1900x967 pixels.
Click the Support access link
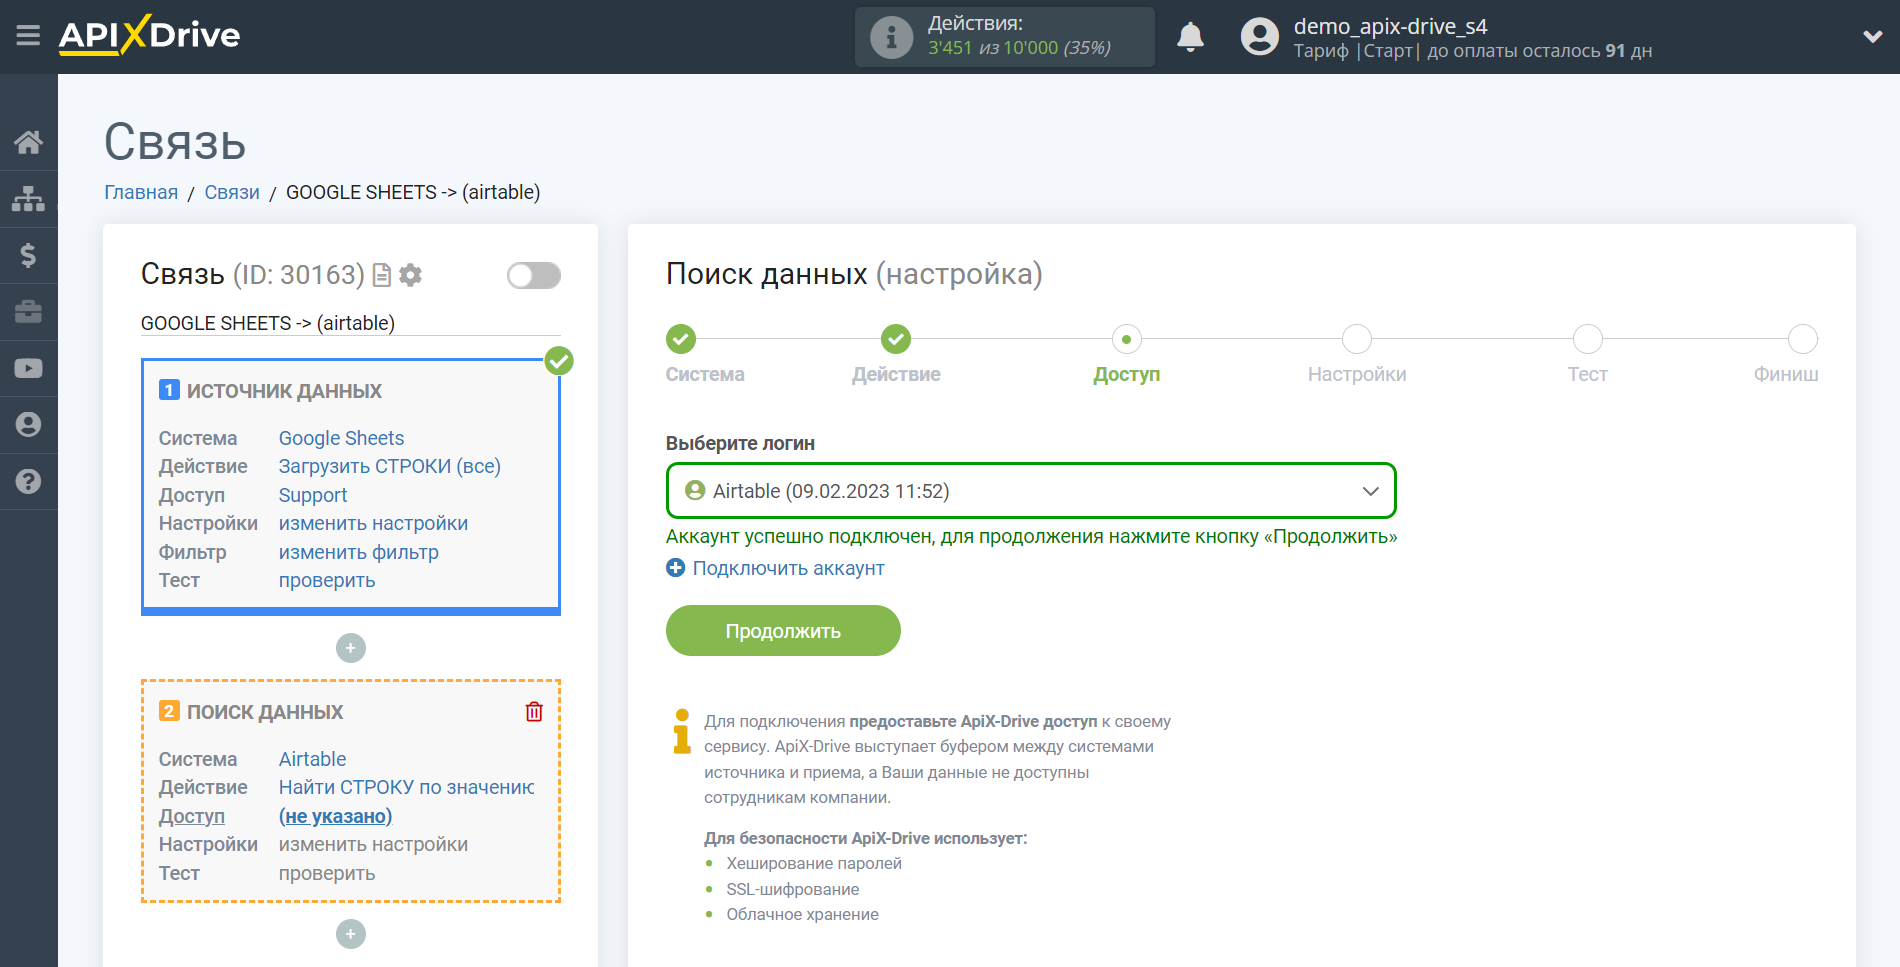[x=312, y=495]
